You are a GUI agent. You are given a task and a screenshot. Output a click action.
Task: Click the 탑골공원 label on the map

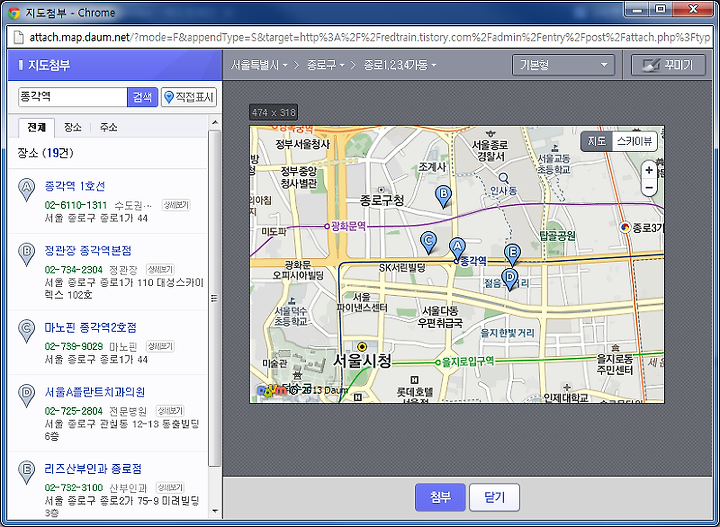click(557, 237)
